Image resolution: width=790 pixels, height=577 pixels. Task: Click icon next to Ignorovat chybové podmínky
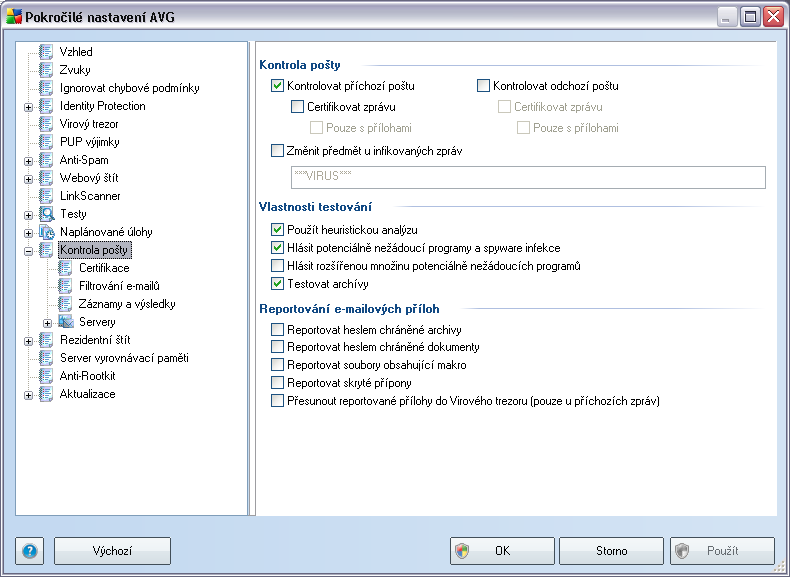coord(46,88)
